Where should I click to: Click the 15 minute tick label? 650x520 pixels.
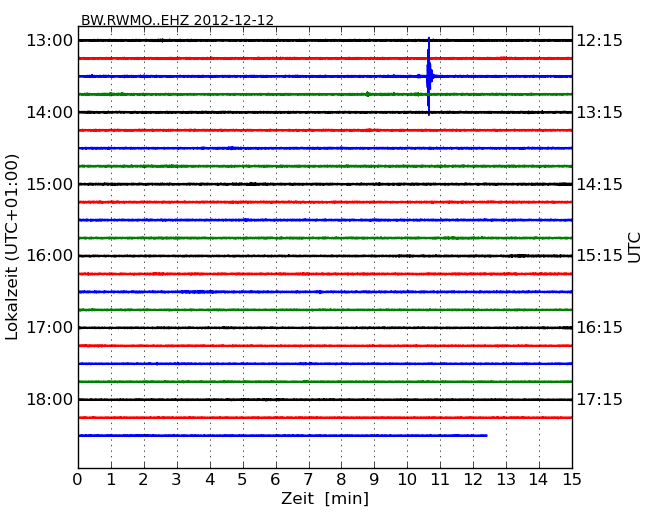[572, 480]
